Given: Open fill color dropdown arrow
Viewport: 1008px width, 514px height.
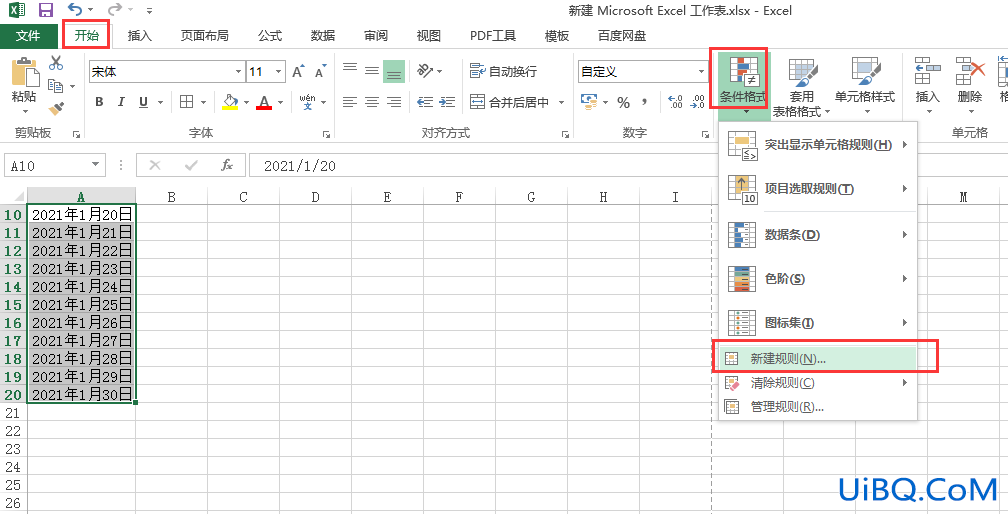Looking at the screenshot, I should (x=246, y=102).
